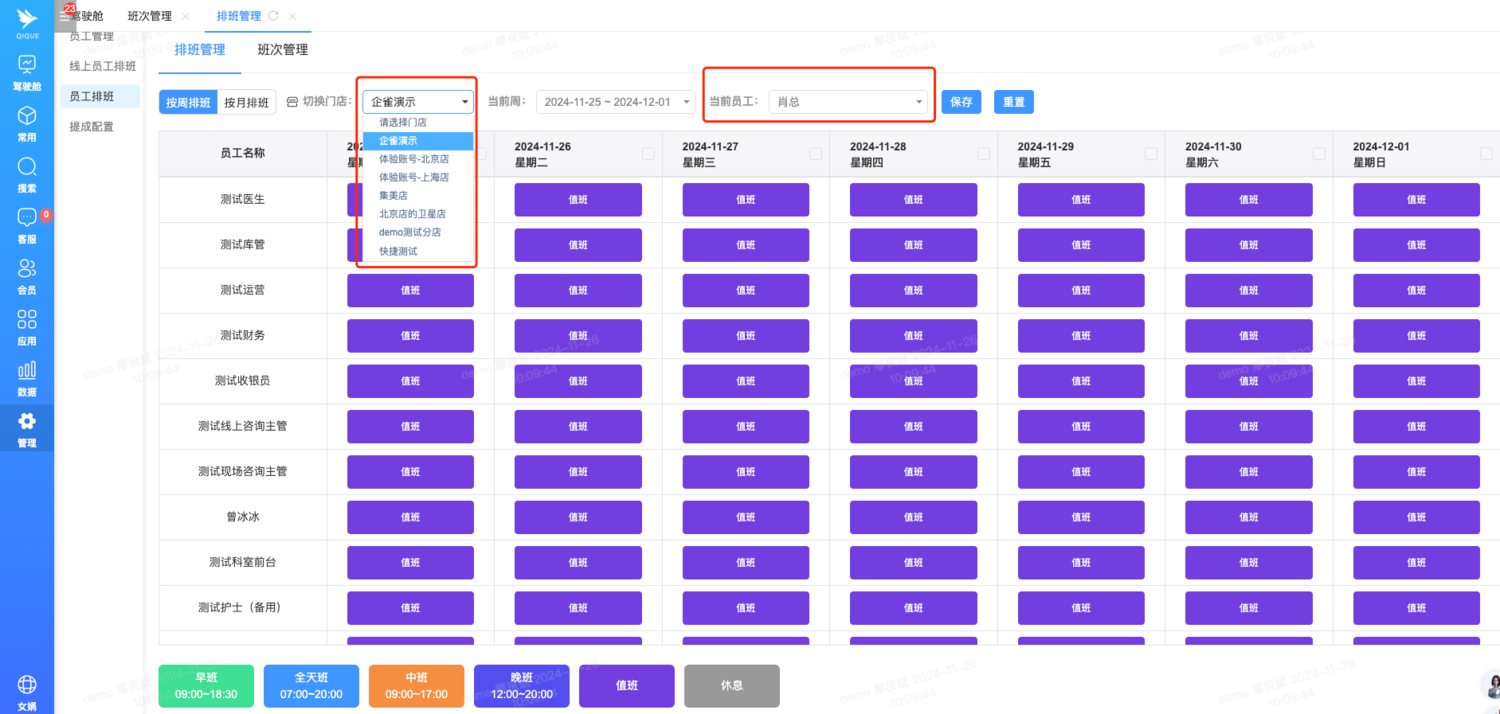The width and height of the screenshot is (1500, 714).
Task: Open the 当前员工 dropdown showing 肖总
Action: point(848,102)
